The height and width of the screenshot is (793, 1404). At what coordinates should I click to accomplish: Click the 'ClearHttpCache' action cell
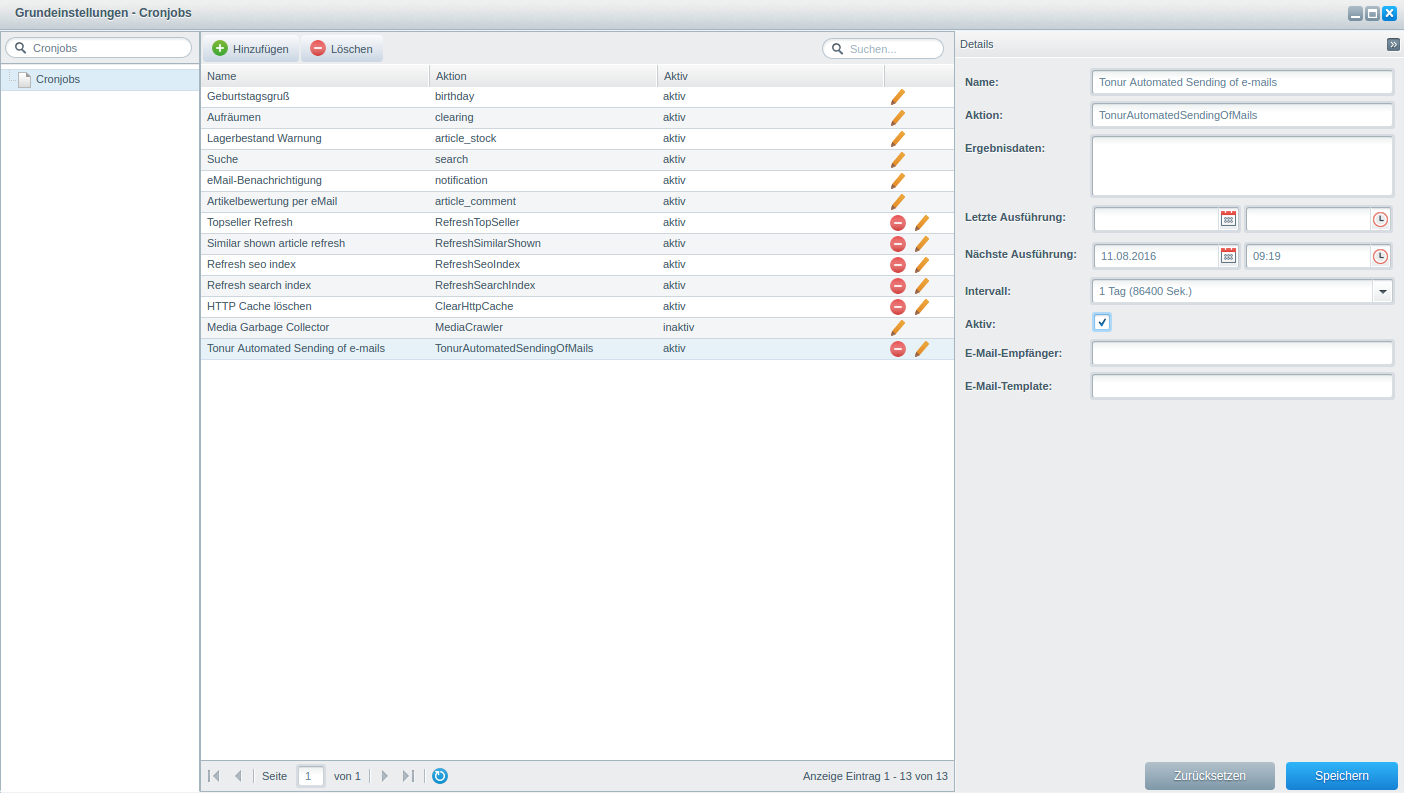[x=474, y=306]
